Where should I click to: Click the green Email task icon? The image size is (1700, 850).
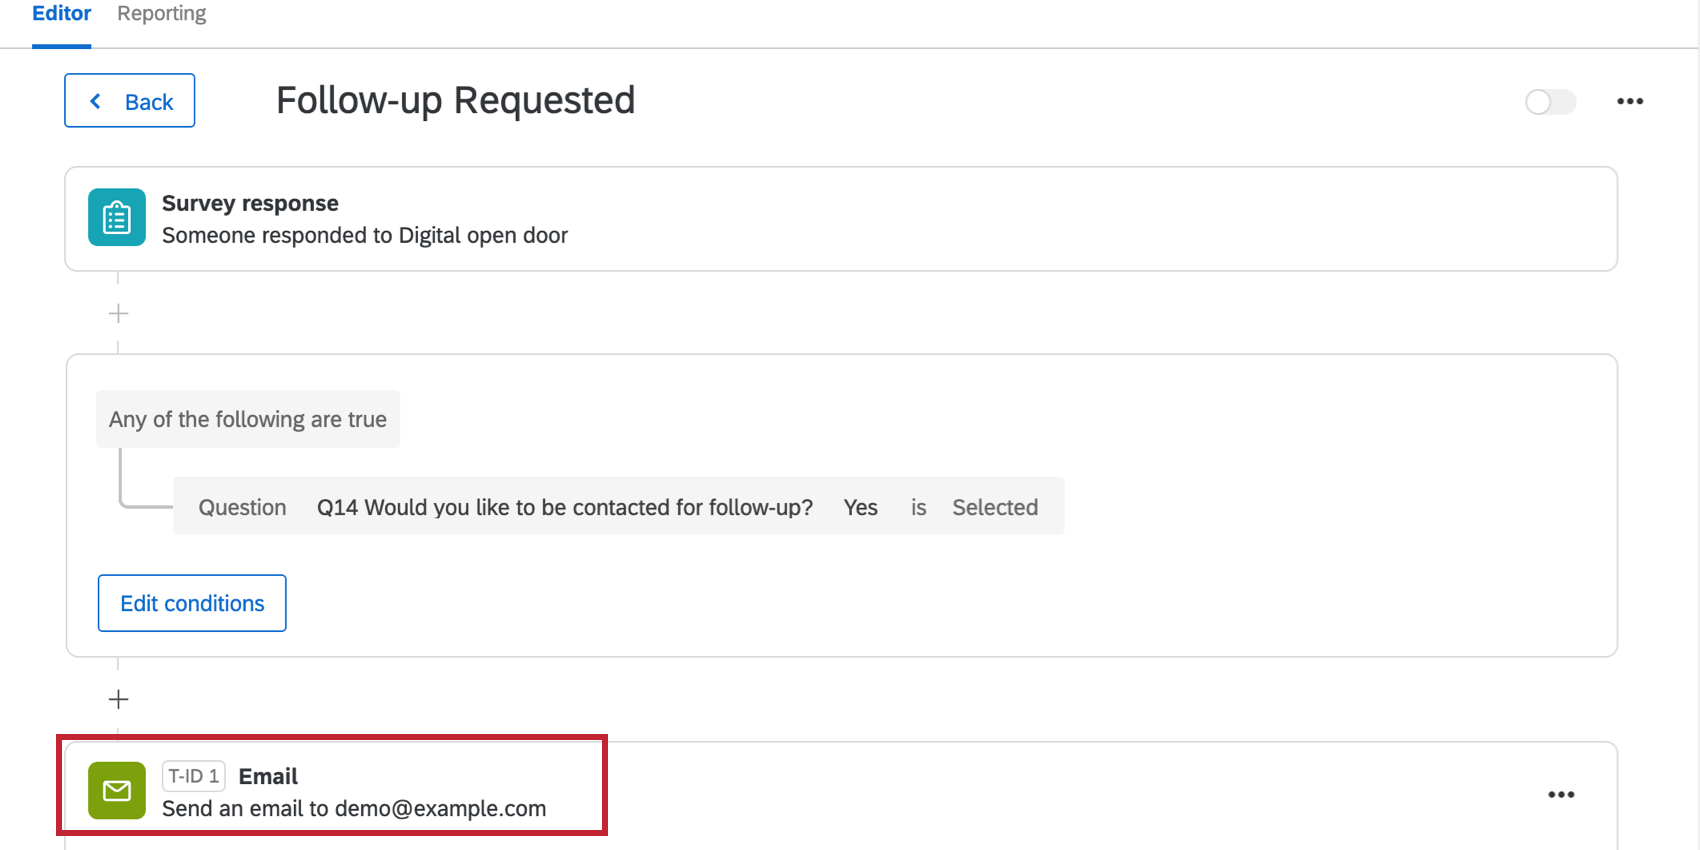[117, 791]
